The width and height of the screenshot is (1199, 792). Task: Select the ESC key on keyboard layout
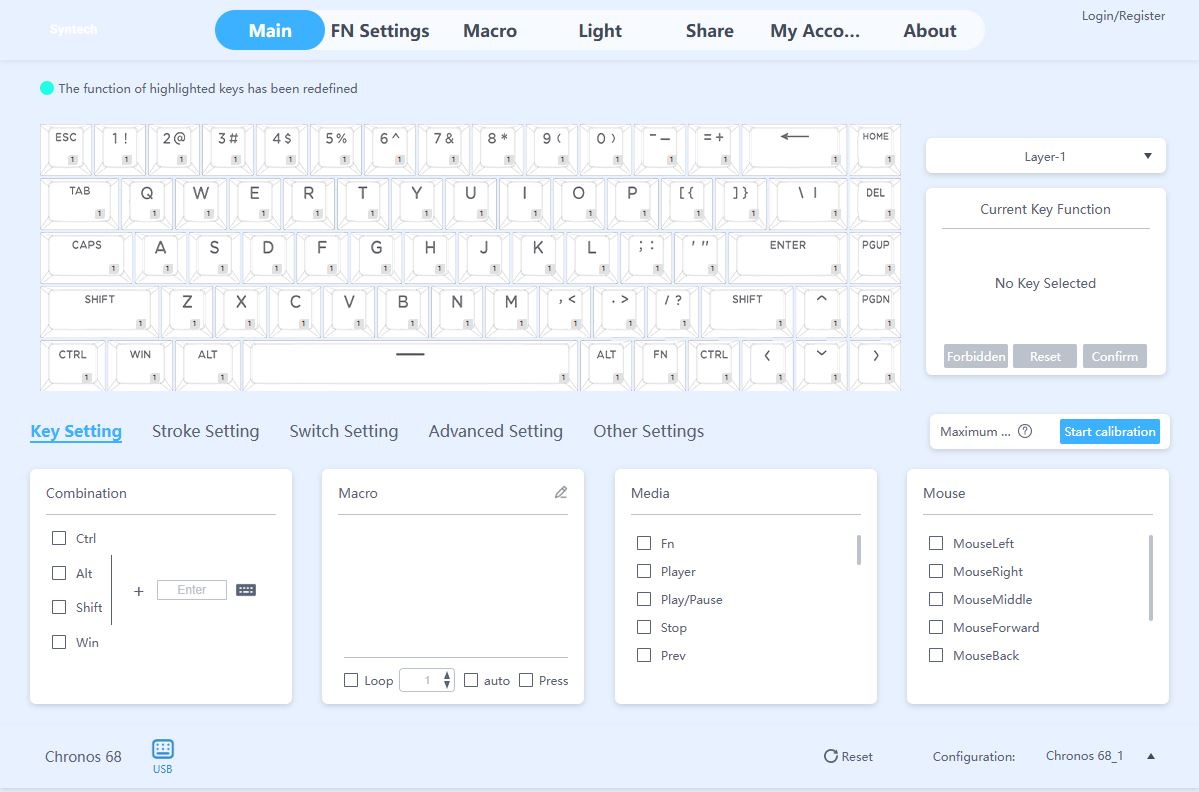[66, 146]
